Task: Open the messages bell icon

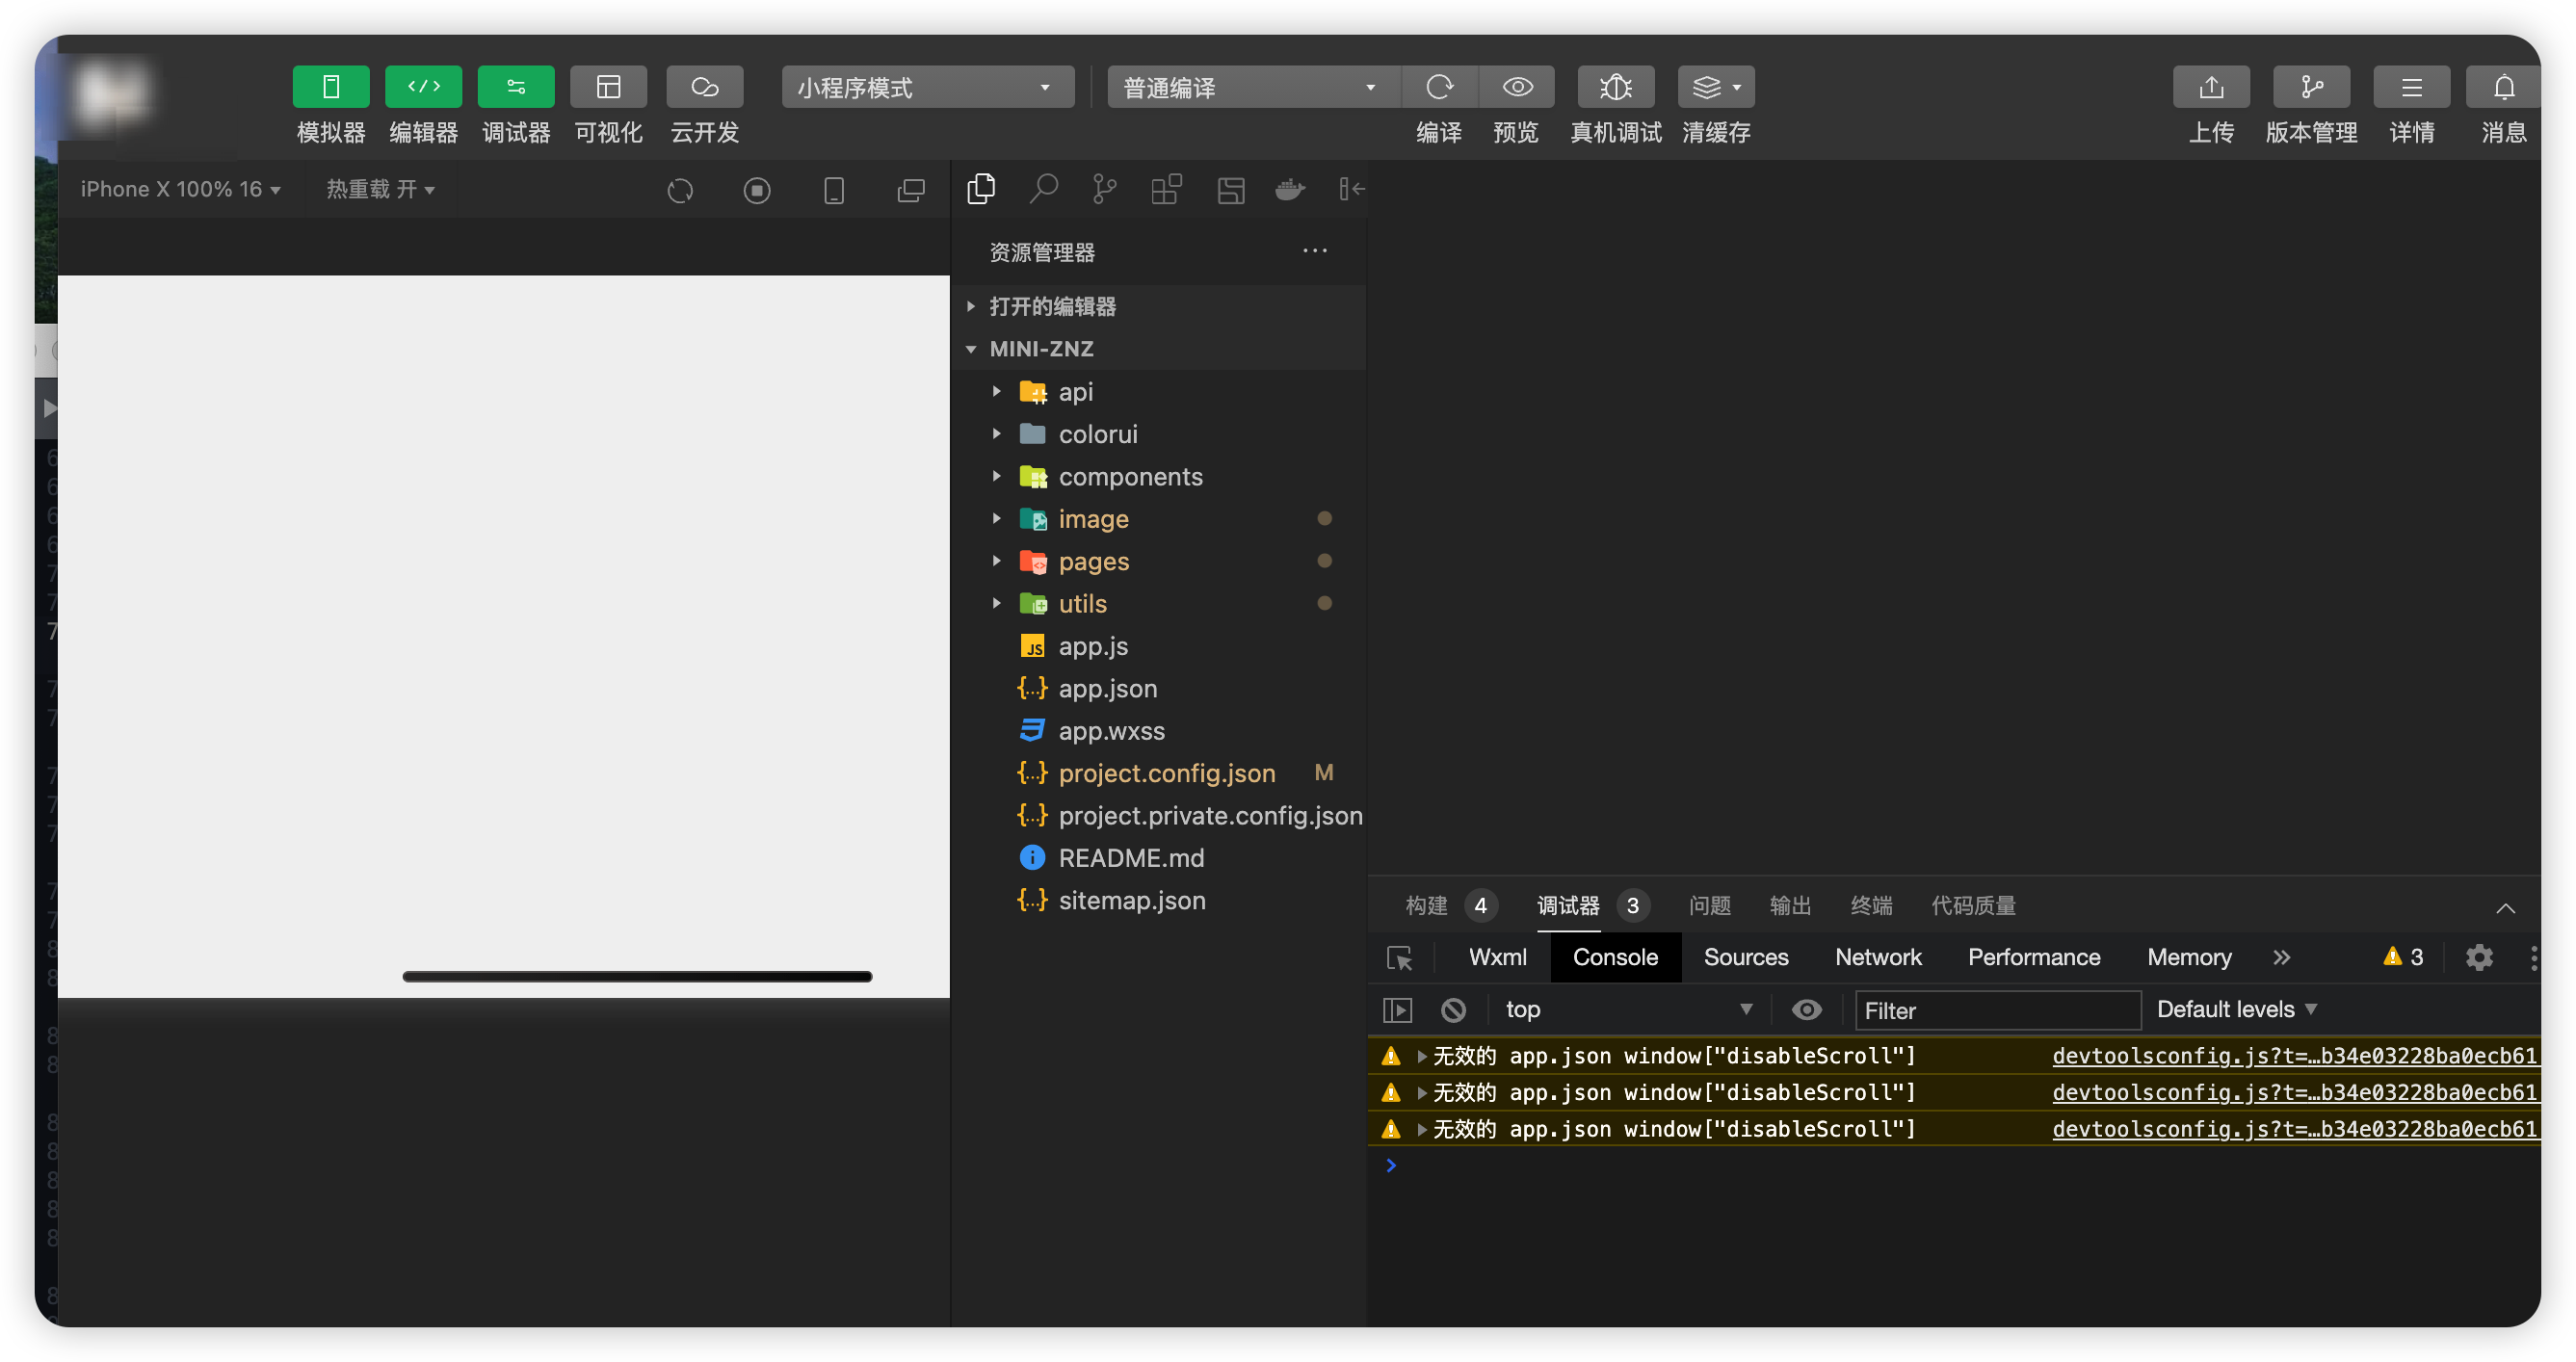Action: (x=2503, y=88)
